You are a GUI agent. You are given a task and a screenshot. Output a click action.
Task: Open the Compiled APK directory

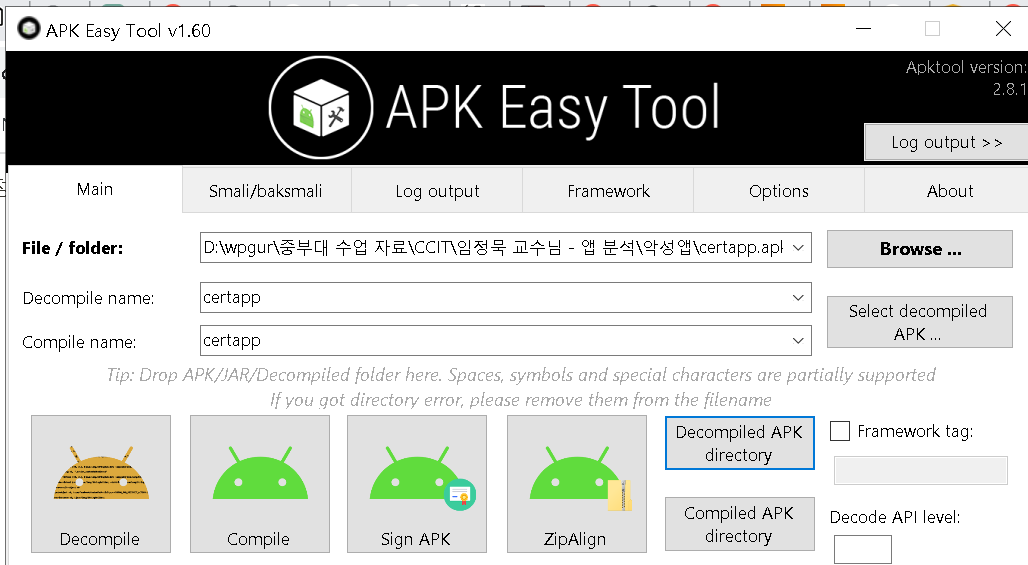pos(740,524)
